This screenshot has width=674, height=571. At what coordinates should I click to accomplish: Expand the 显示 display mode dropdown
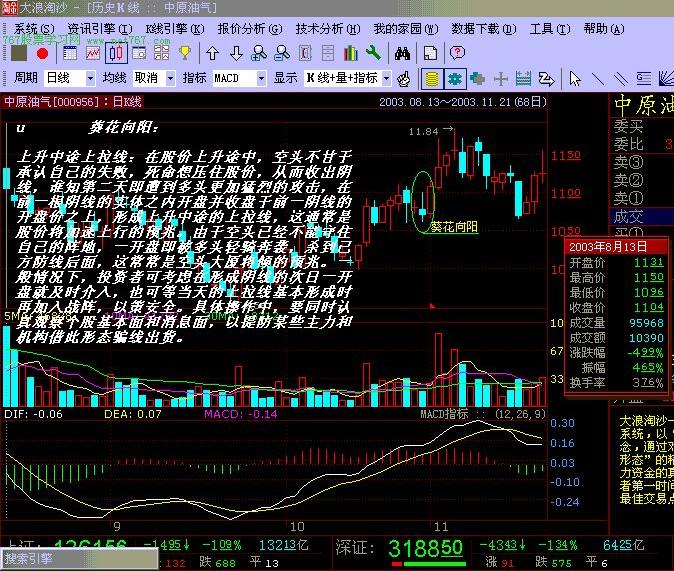[x=386, y=79]
